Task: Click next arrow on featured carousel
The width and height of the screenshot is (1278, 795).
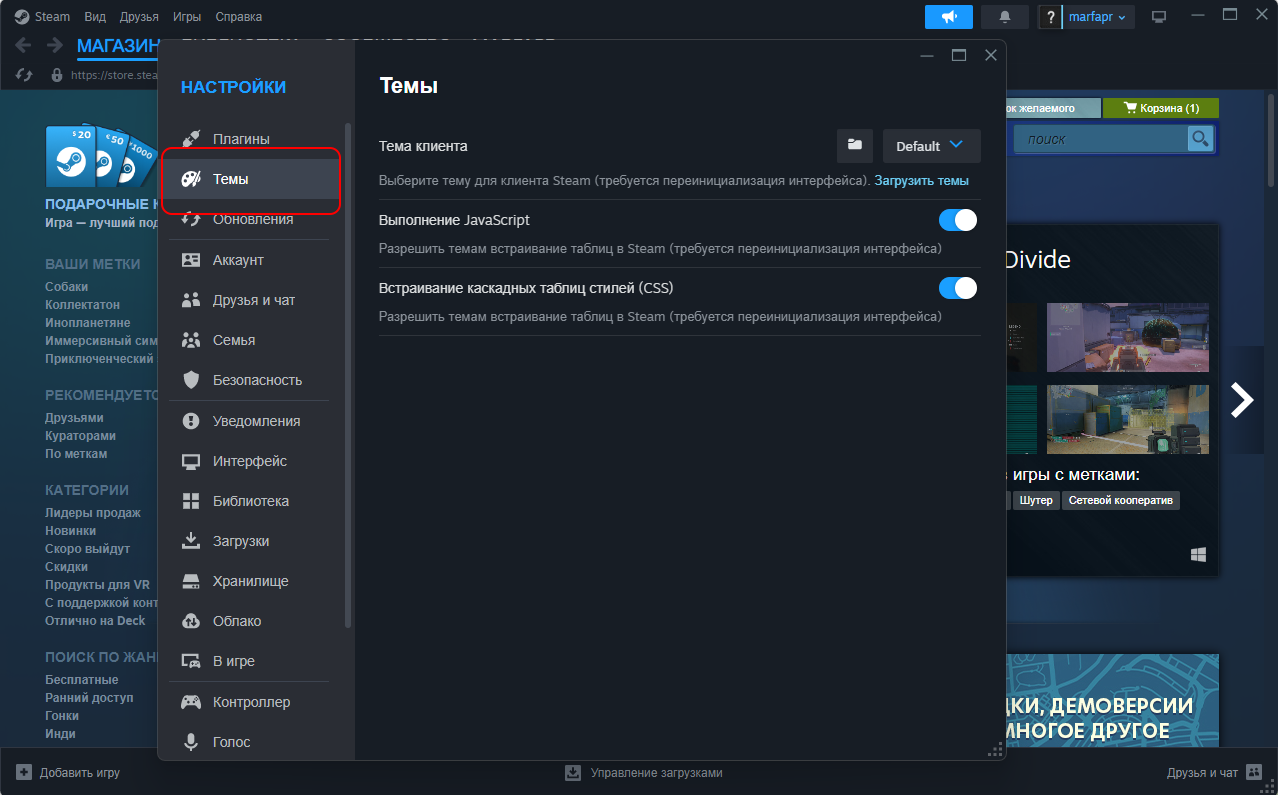Action: point(1241,400)
